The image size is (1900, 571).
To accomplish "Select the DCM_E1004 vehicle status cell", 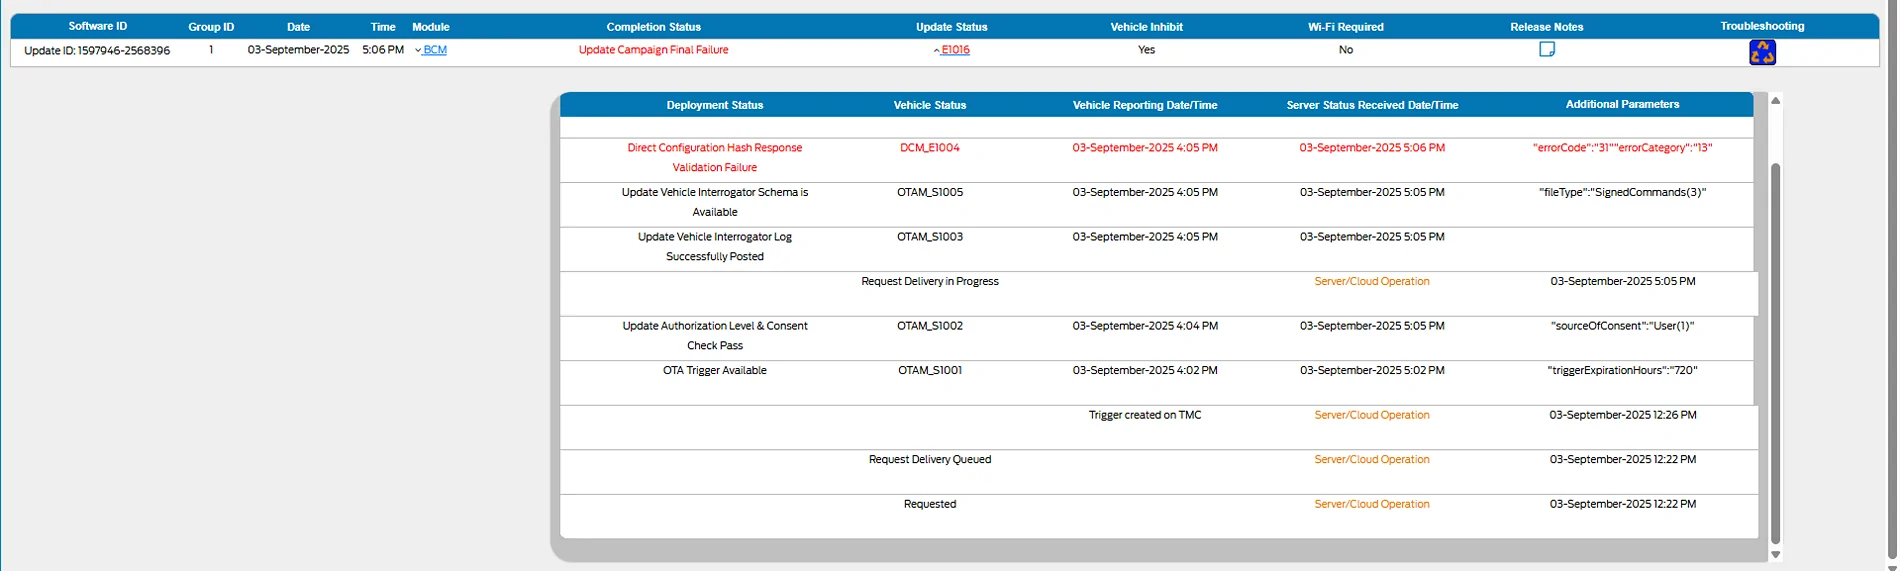I will 929,148.
